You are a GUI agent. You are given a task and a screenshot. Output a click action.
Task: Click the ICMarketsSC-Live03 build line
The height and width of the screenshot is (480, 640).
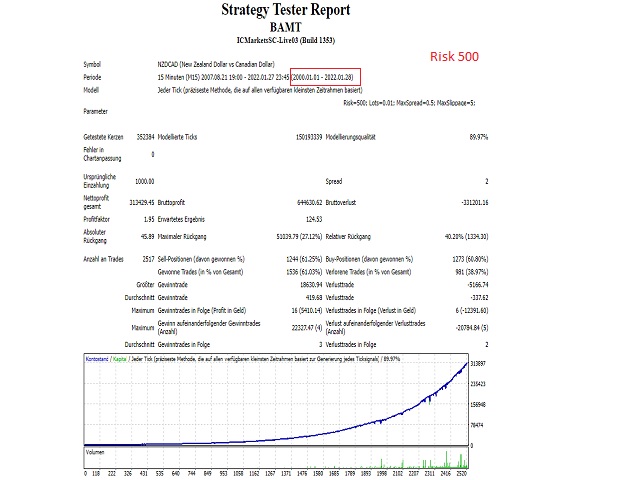(286, 40)
